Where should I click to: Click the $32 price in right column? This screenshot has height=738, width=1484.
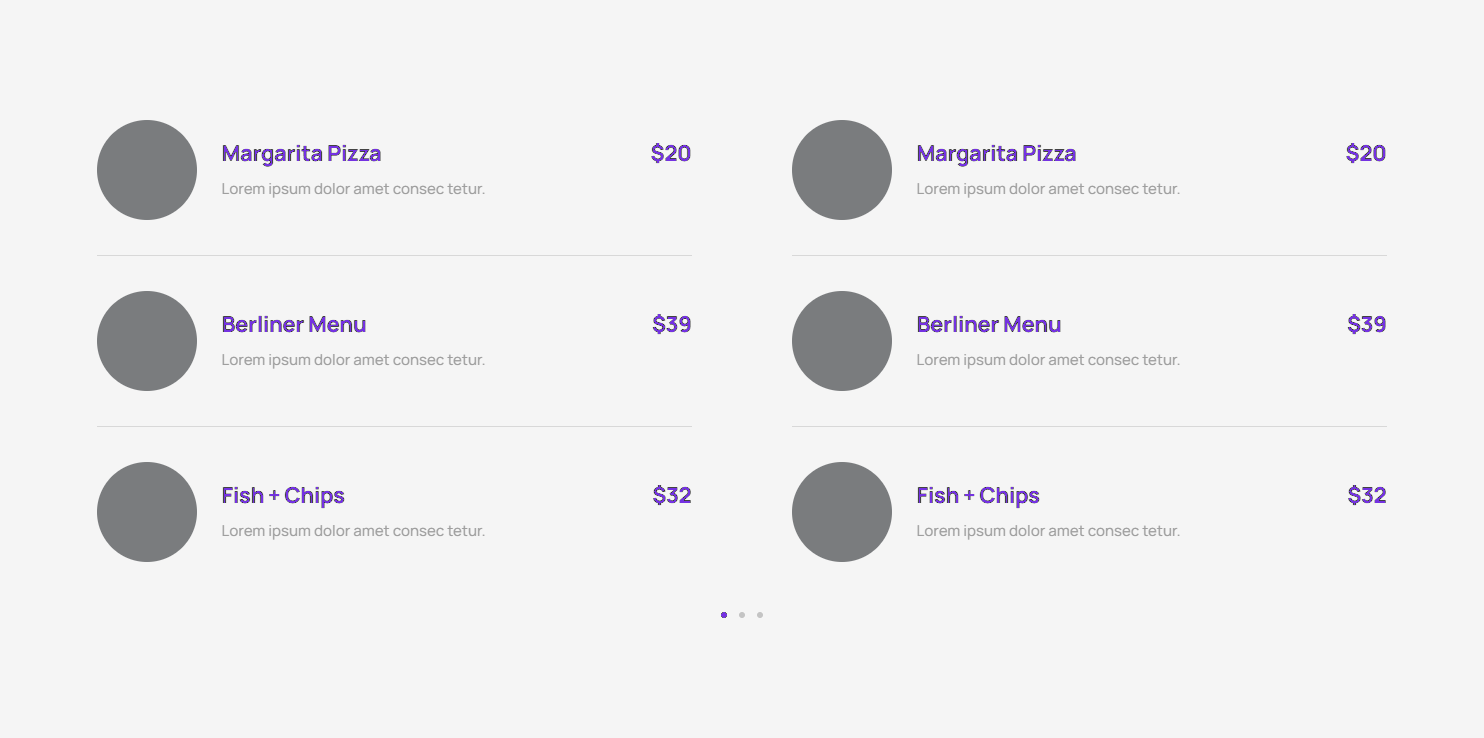pos(1367,496)
